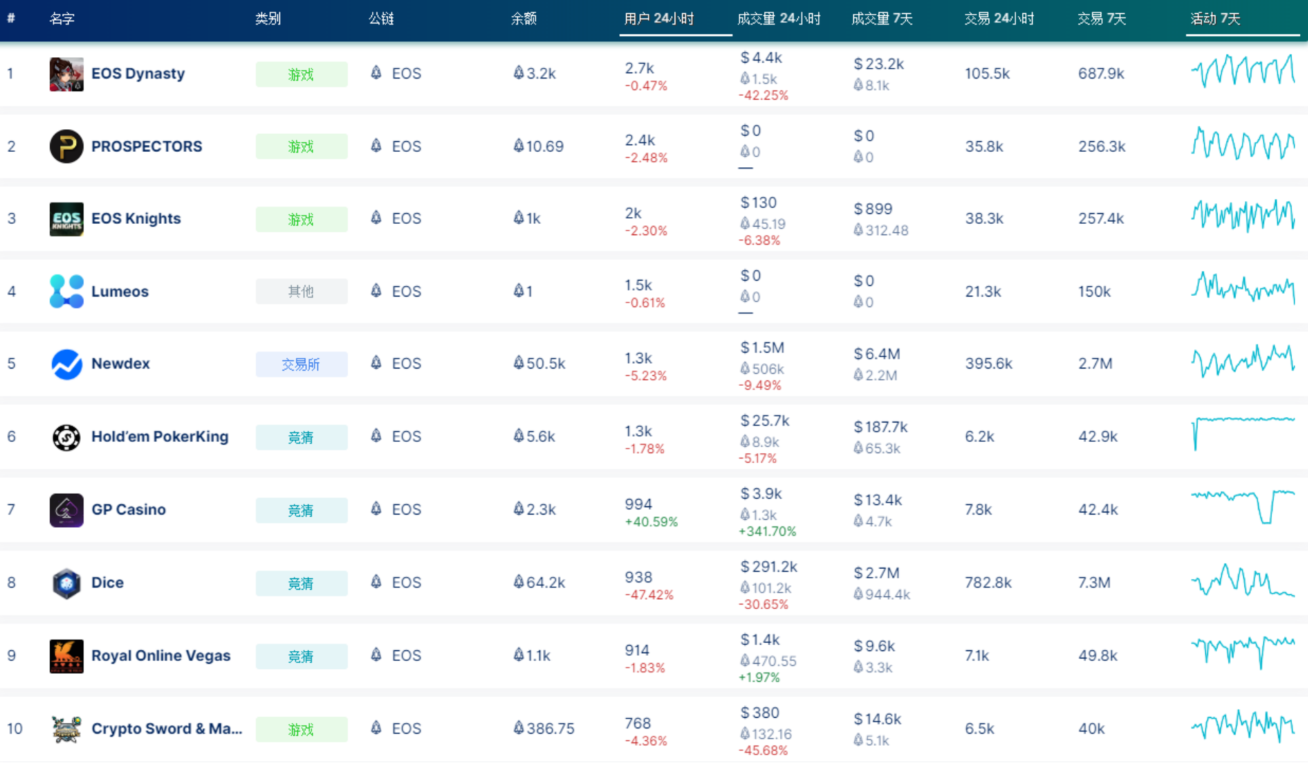Click EOS chain icon in PROSPECTORS row
Viewport: 1308px width, 768px height.
(376, 146)
